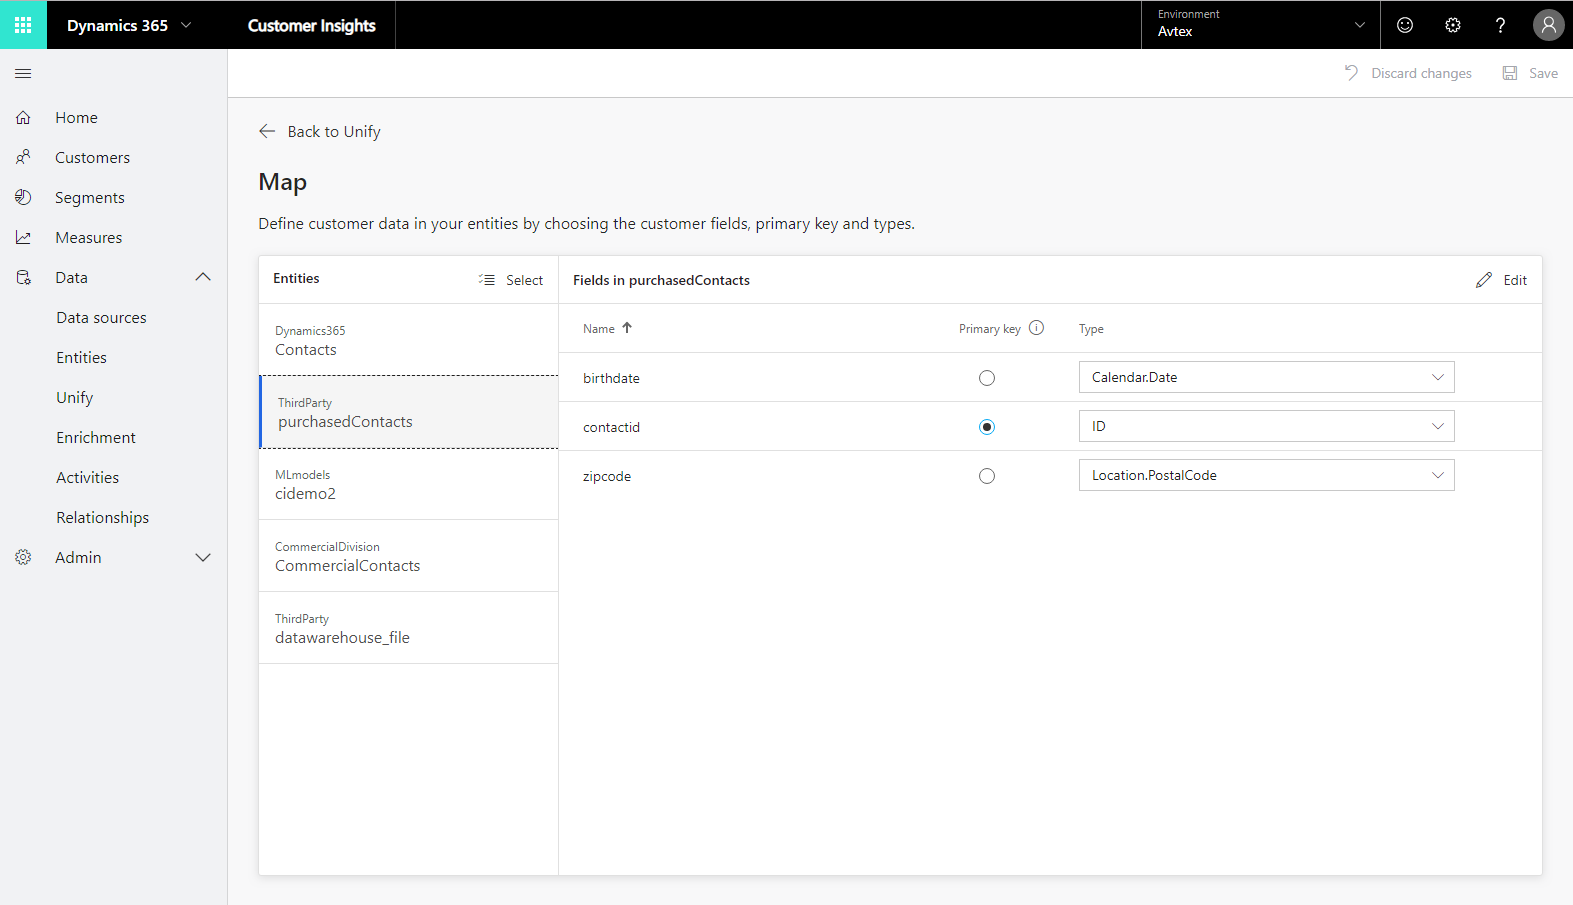Open Activities page
1573x905 pixels.
87,477
